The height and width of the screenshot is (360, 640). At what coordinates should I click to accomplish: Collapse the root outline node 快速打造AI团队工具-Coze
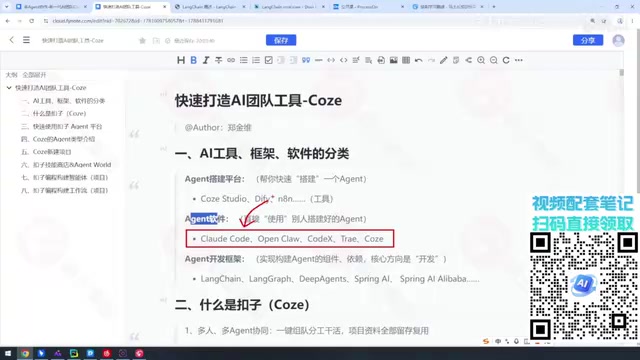tap(9, 88)
